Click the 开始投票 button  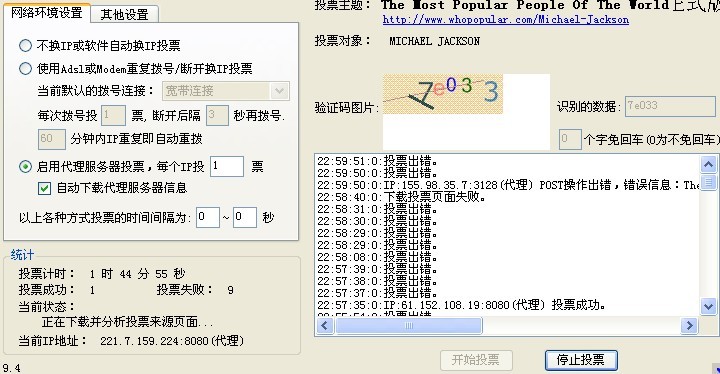click(x=476, y=360)
